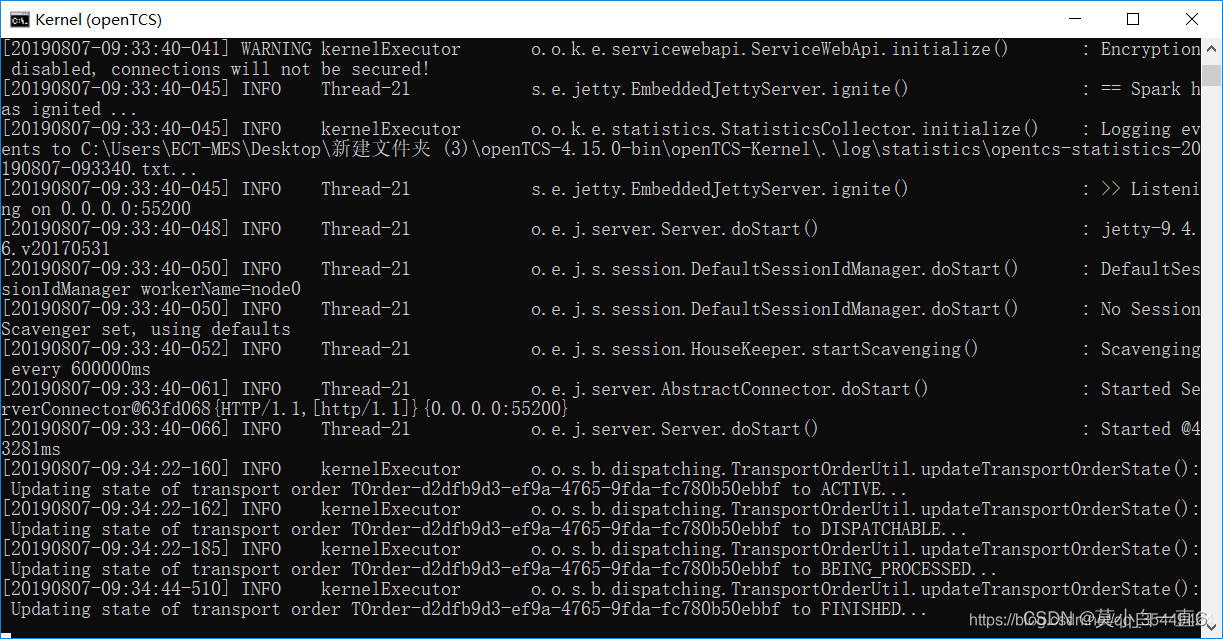This screenshot has height=639, width=1223.
Task: Minimize the Kernel (openTCS) window
Action: click(x=1075, y=19)
